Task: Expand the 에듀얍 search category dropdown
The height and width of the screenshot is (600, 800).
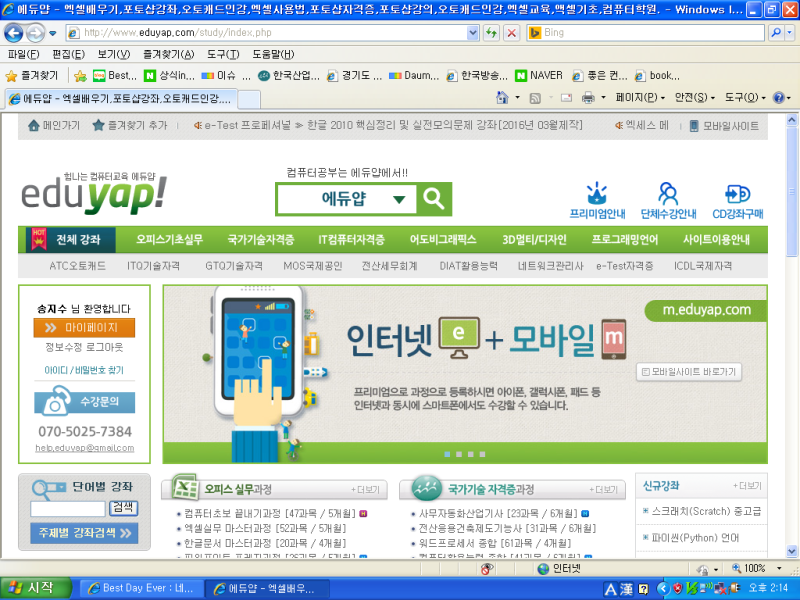Action: pos(399,199)
